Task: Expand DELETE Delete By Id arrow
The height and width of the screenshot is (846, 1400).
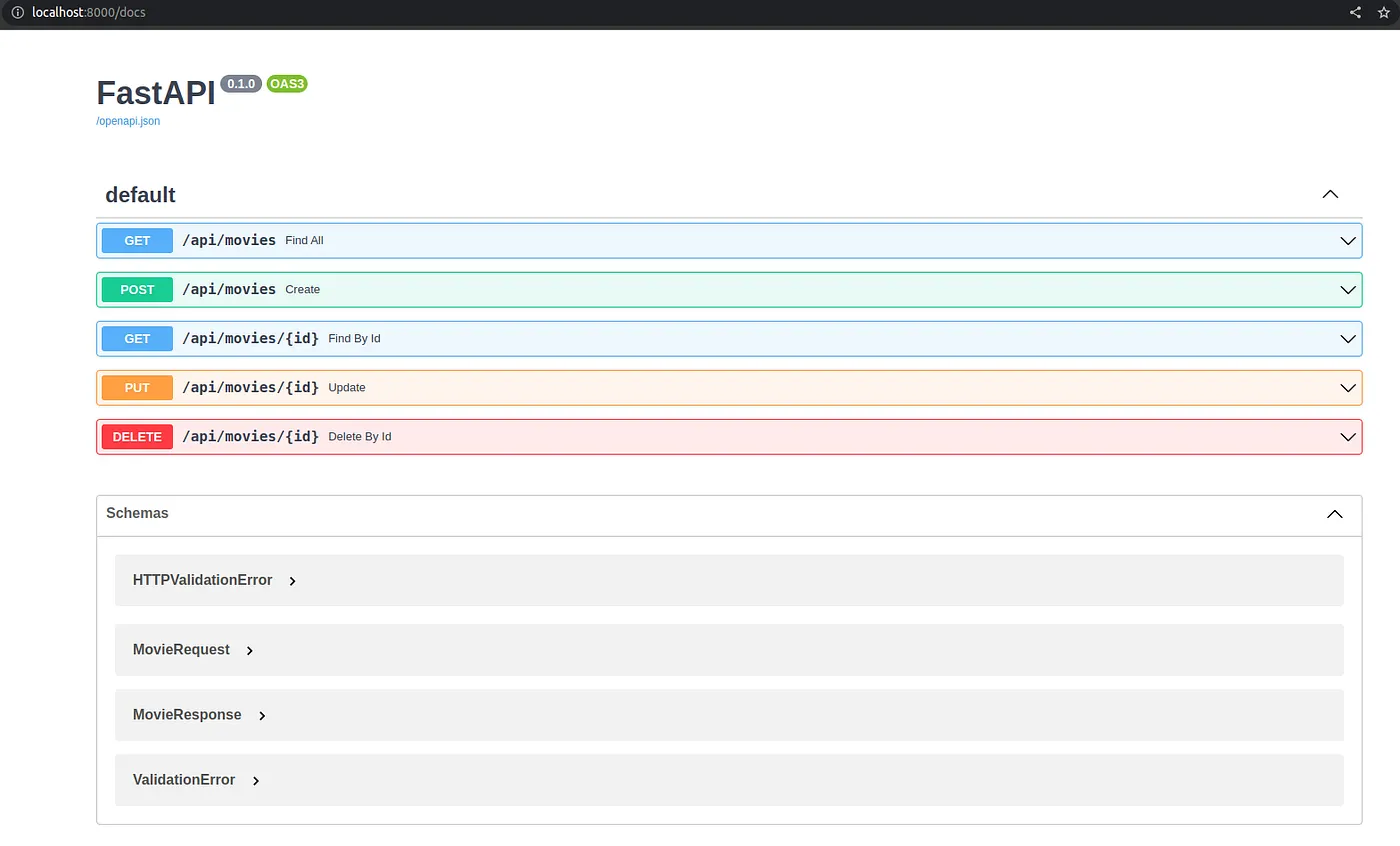Action: click(1348, 436)
